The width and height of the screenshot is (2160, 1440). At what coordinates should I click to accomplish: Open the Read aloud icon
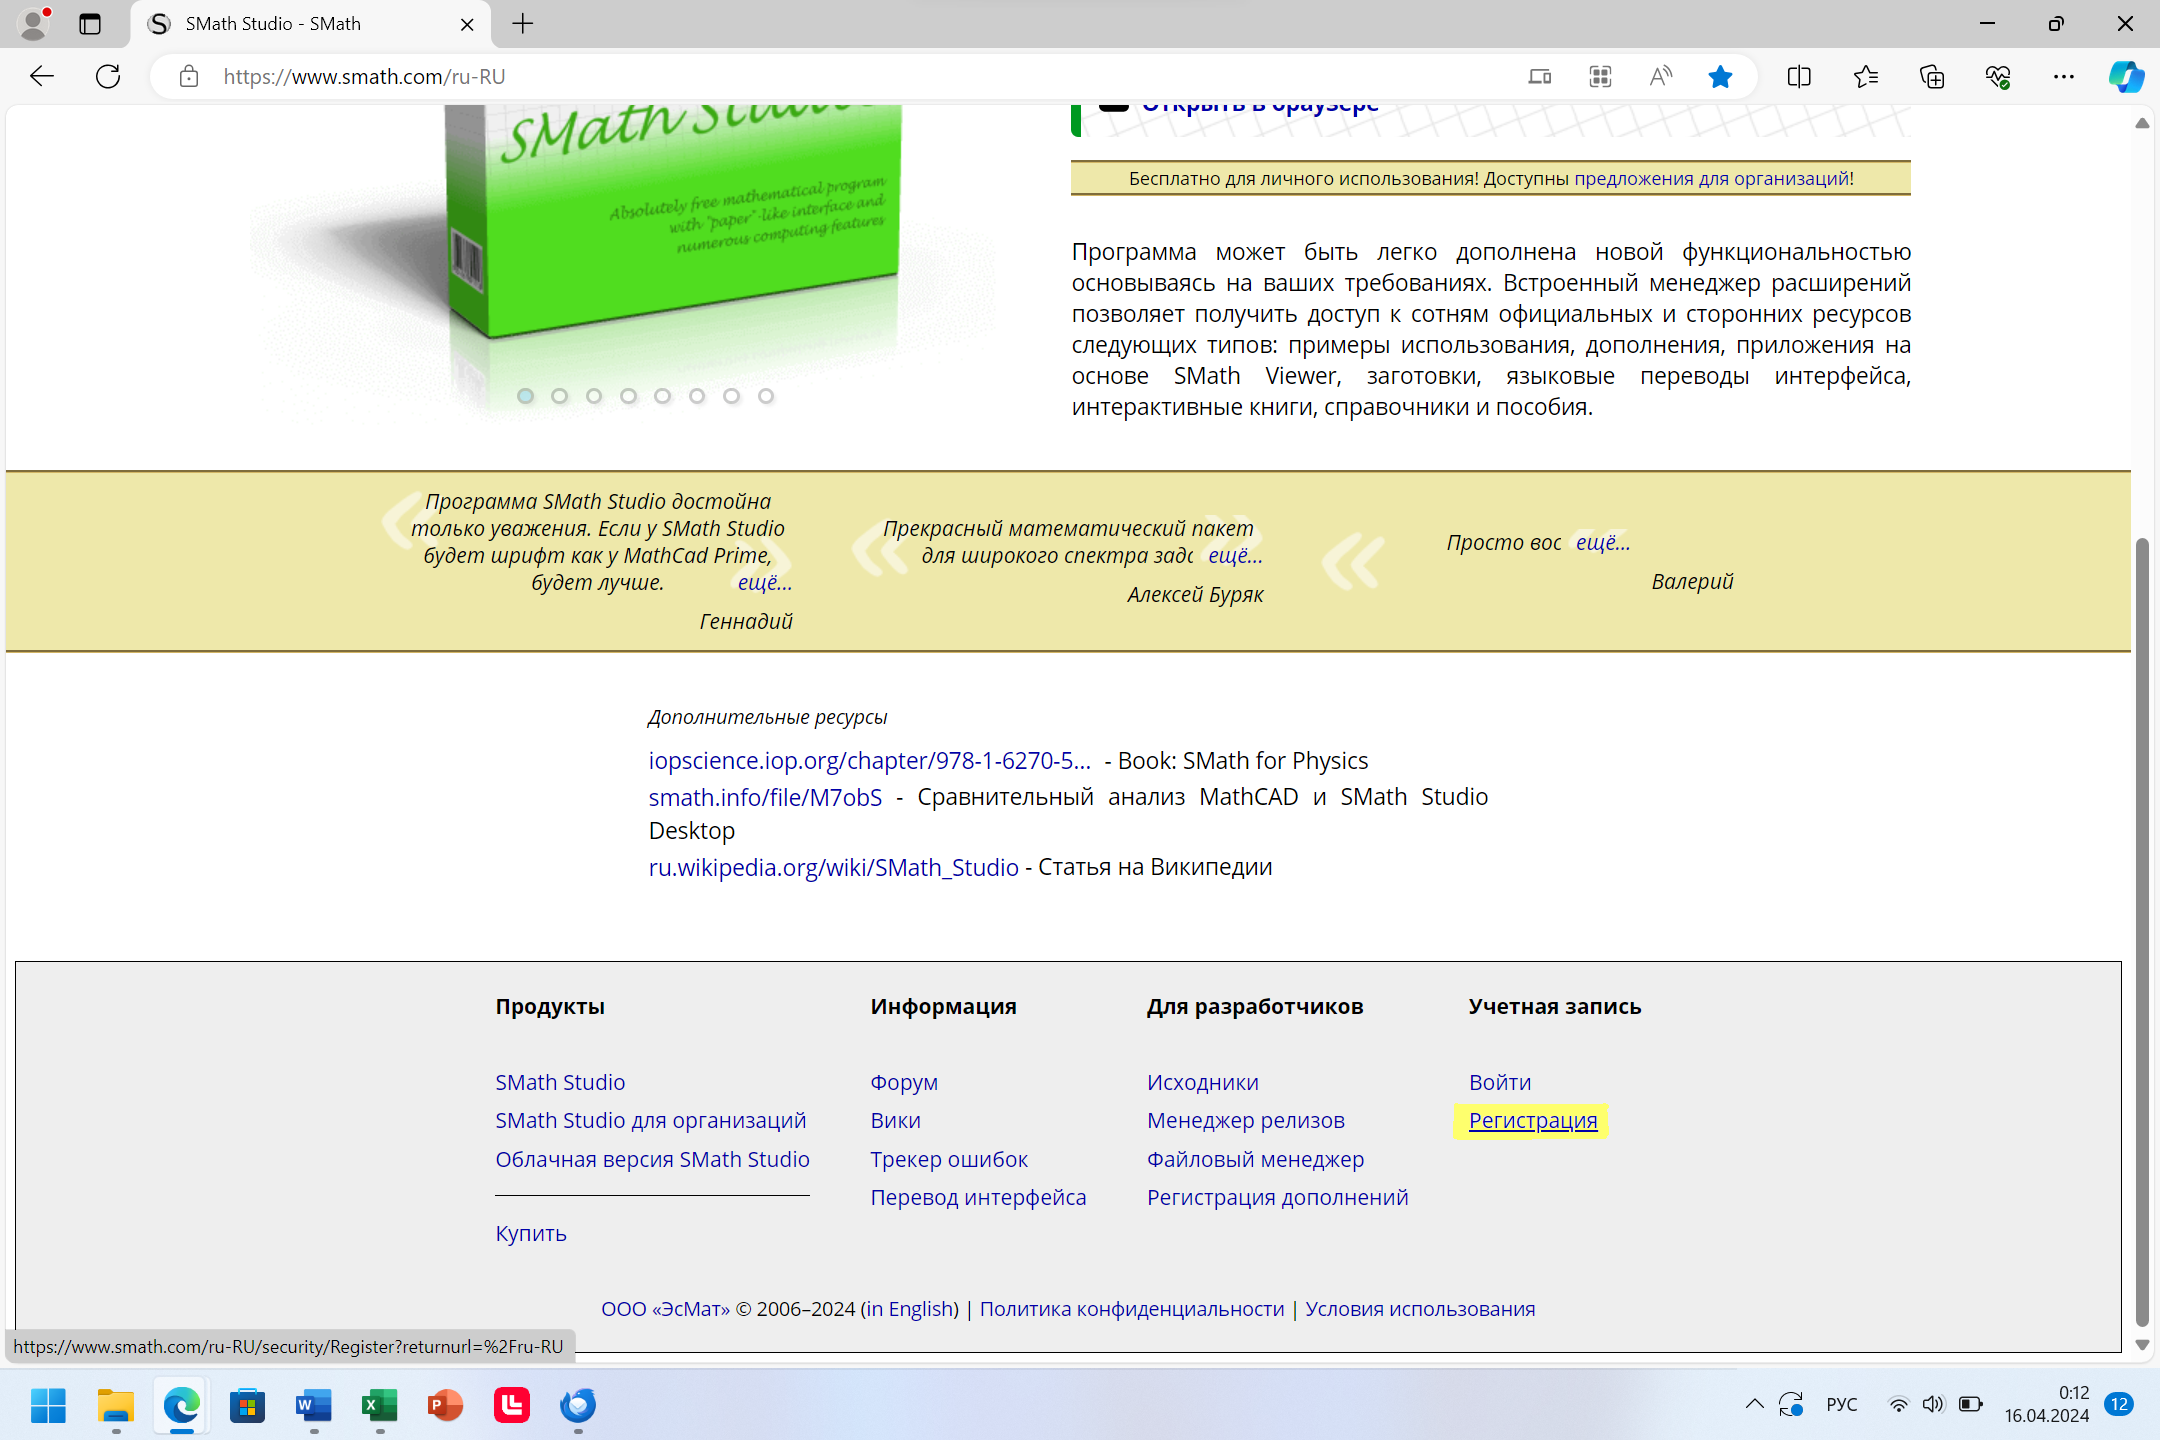(1660, 77)
